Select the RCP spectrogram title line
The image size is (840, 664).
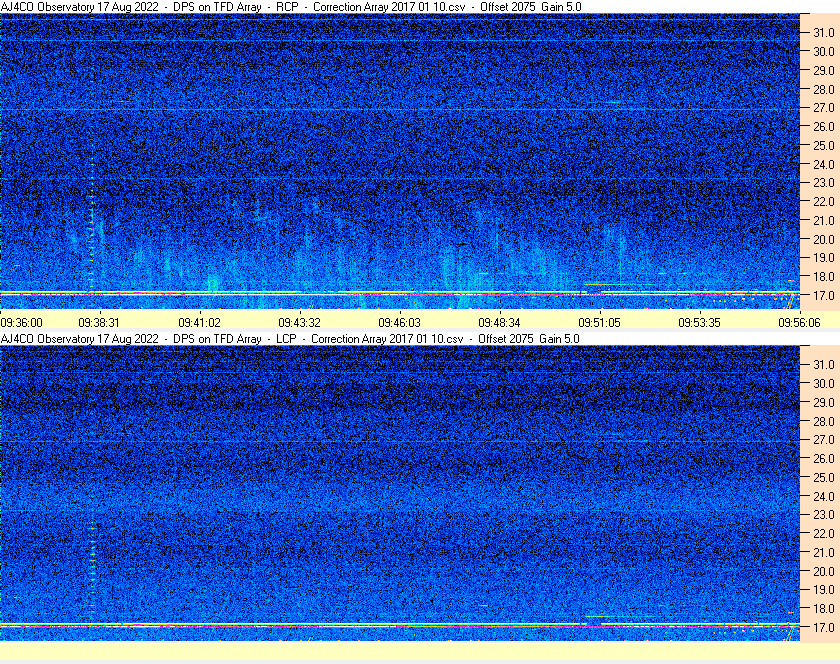pos(291,7)
